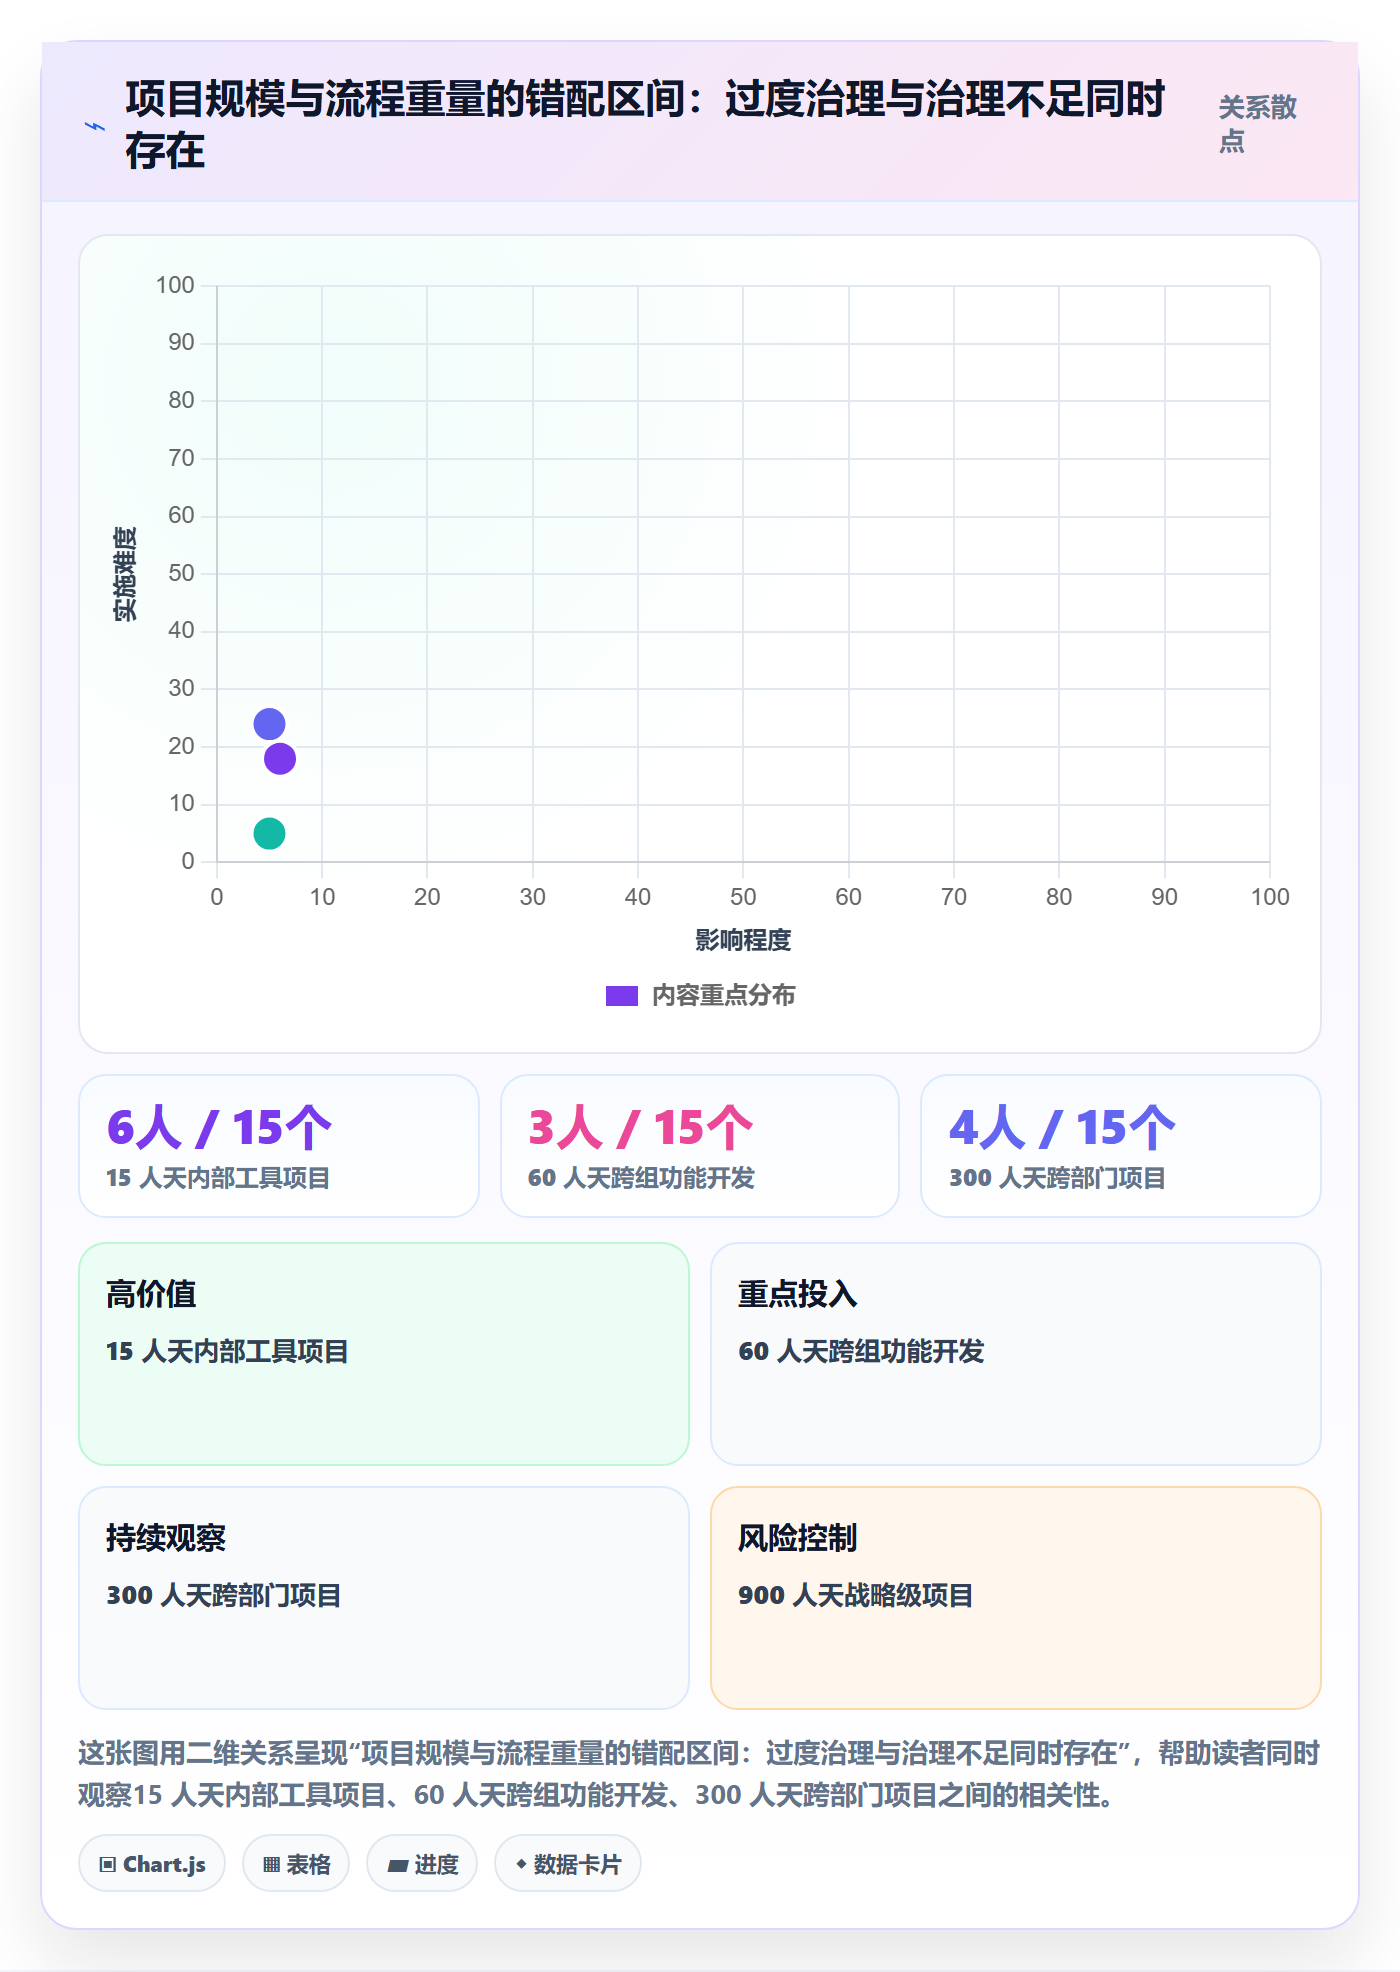Click the chart title heading text
The height and width of the screenshot is (1972, 1400).
click(645, 125)
